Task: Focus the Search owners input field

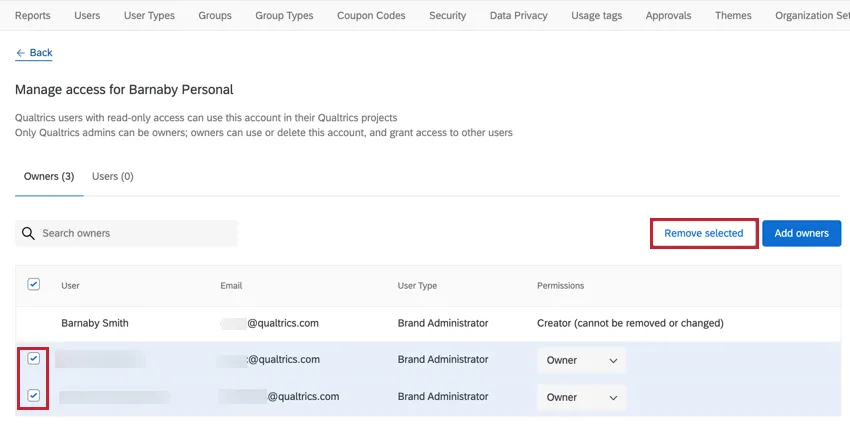Action: [135, 233]
